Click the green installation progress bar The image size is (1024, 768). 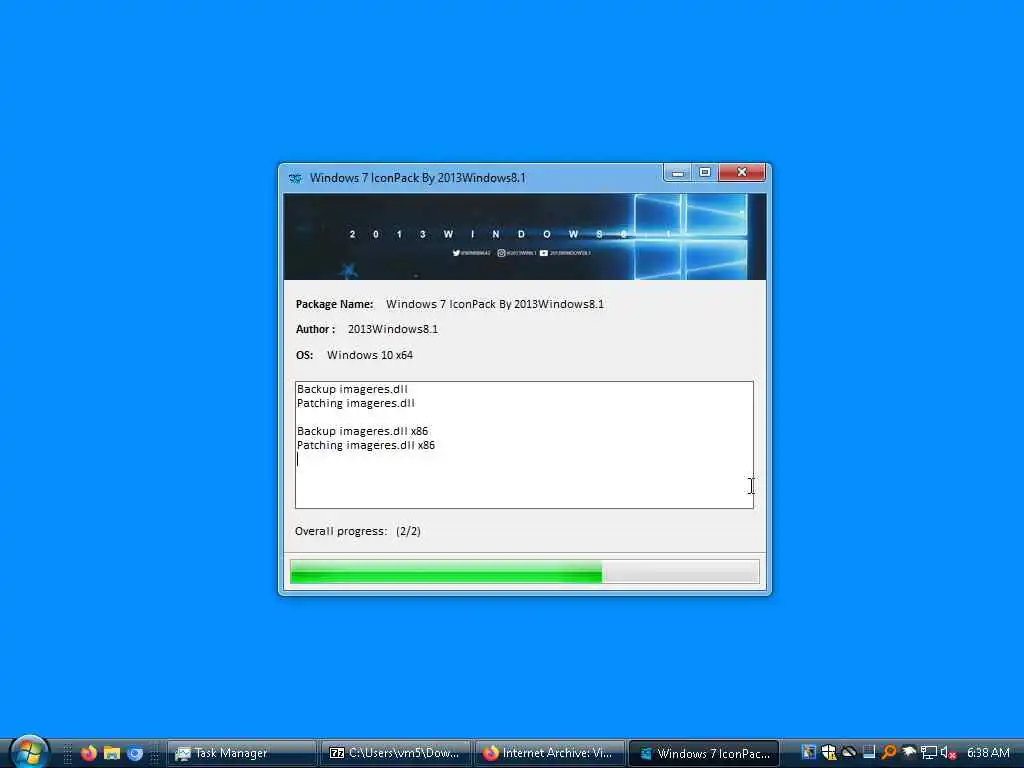coord(525,571)
